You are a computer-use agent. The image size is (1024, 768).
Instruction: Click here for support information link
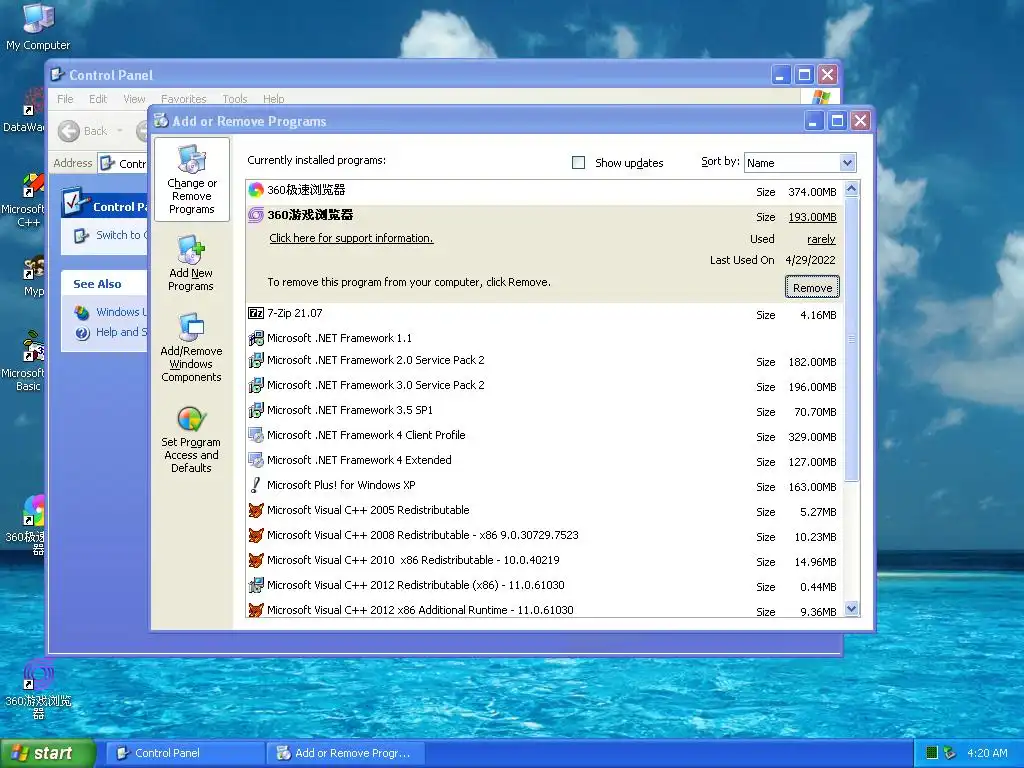[351, 238]
